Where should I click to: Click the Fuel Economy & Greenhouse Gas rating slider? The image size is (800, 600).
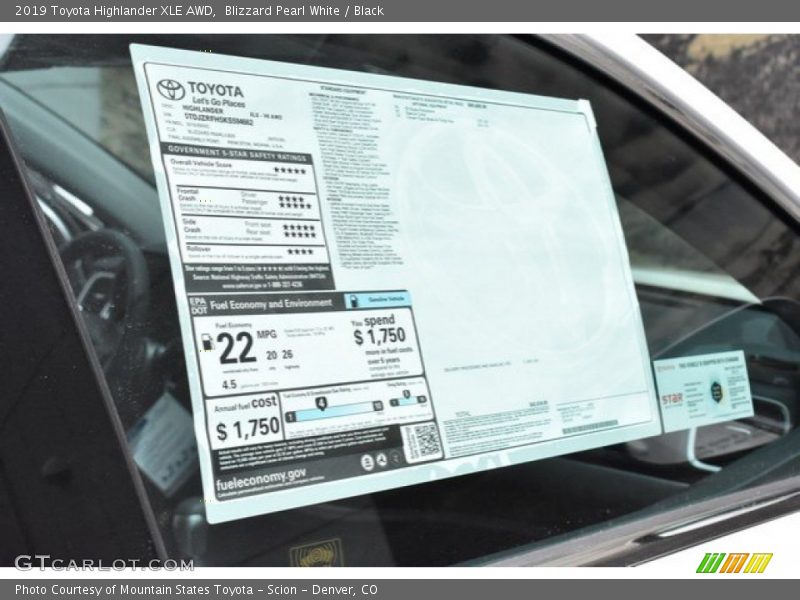click(x=335, y=410)
